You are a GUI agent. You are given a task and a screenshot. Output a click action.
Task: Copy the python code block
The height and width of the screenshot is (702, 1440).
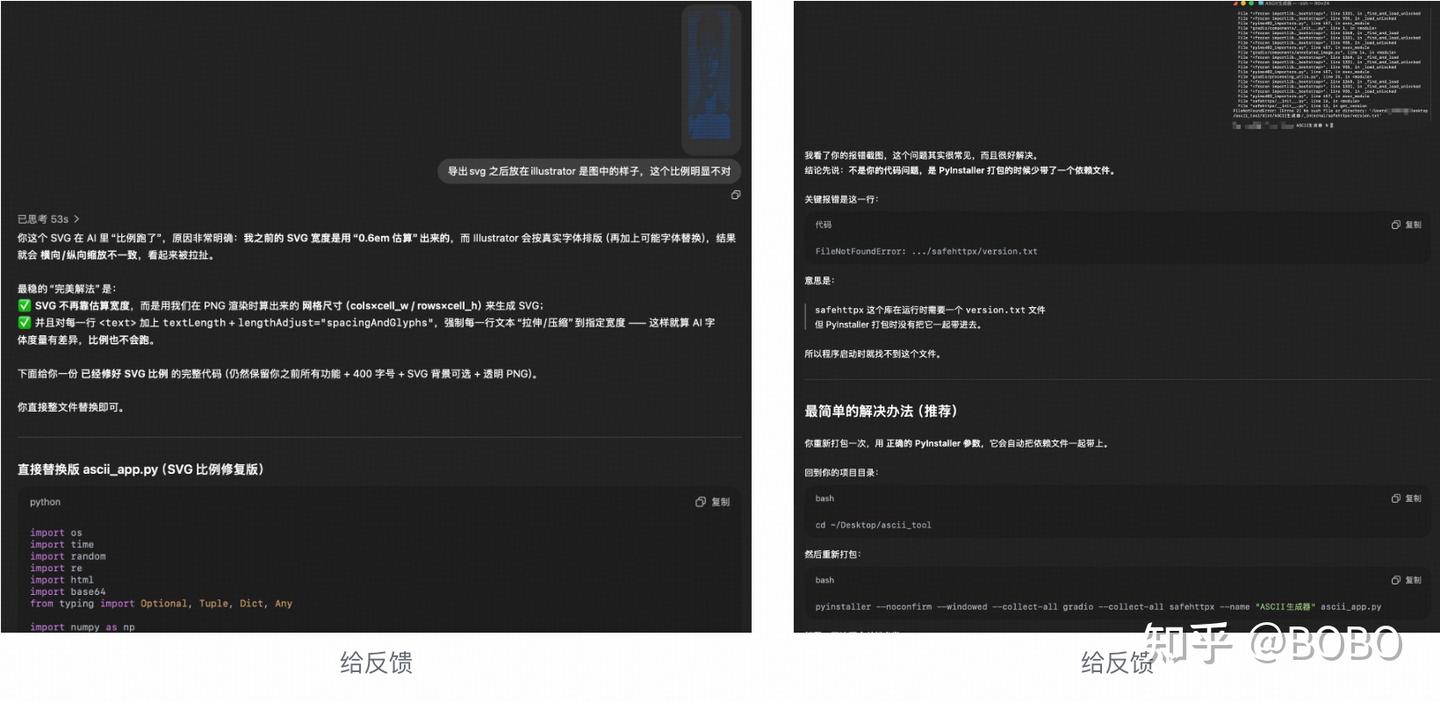(x=713, y=502)
